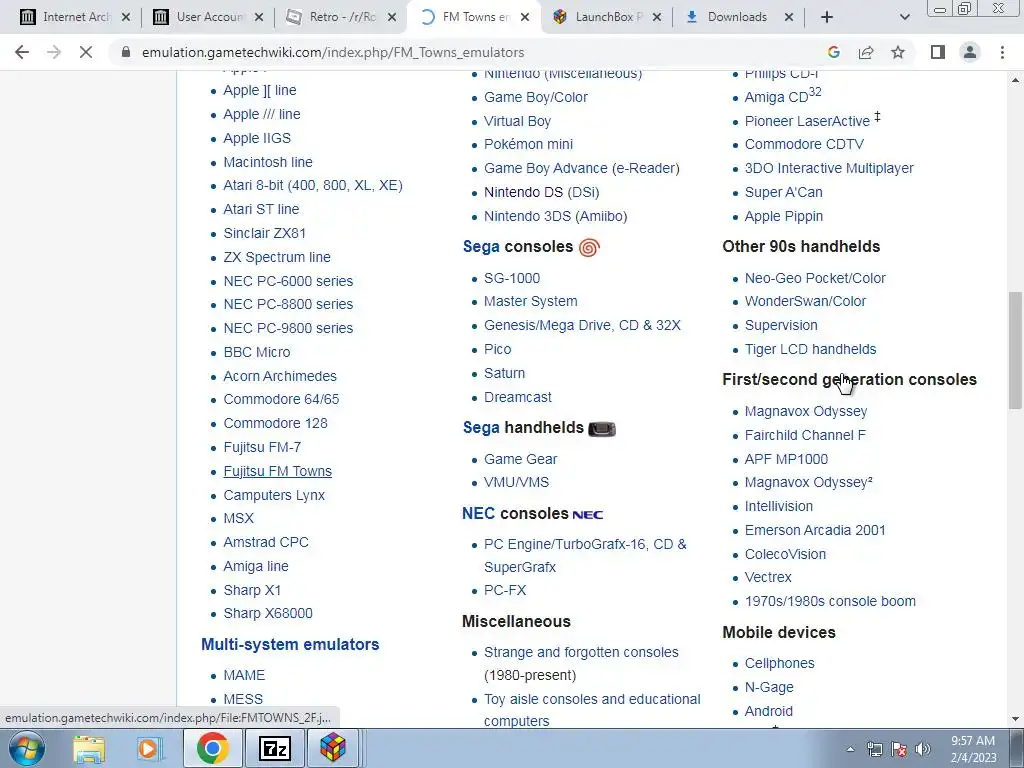Open the Commodore 128 link

tap(276, 423)
